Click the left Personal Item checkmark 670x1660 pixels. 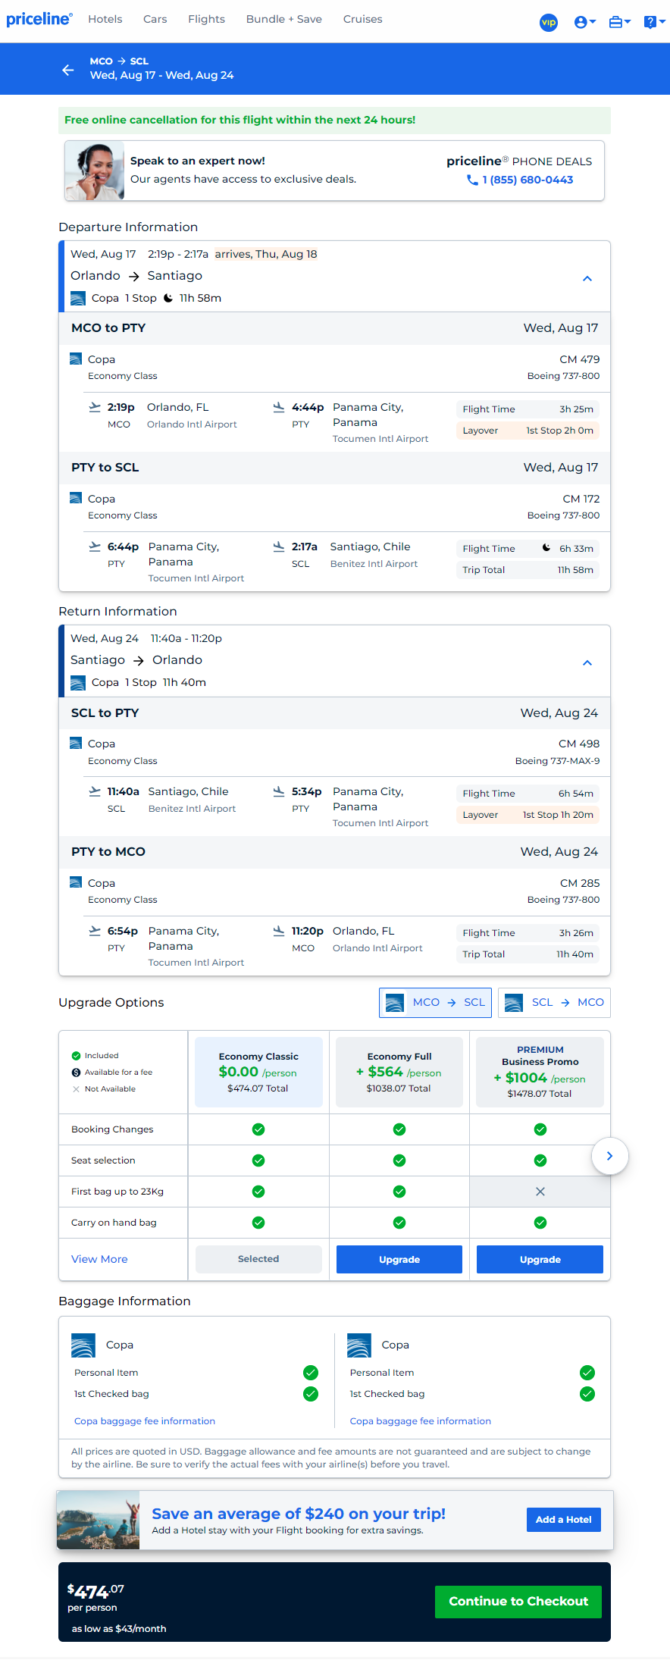(x=311, y=1372)
